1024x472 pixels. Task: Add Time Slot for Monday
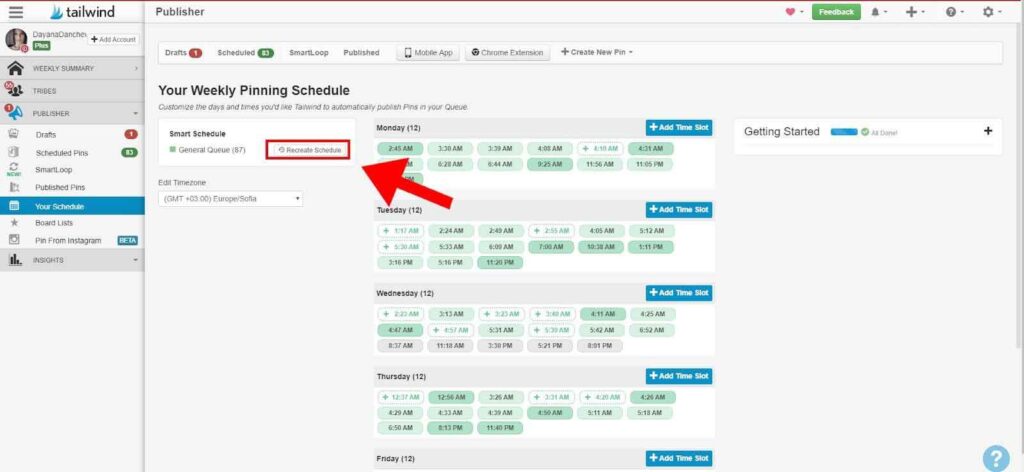[679, 127]
